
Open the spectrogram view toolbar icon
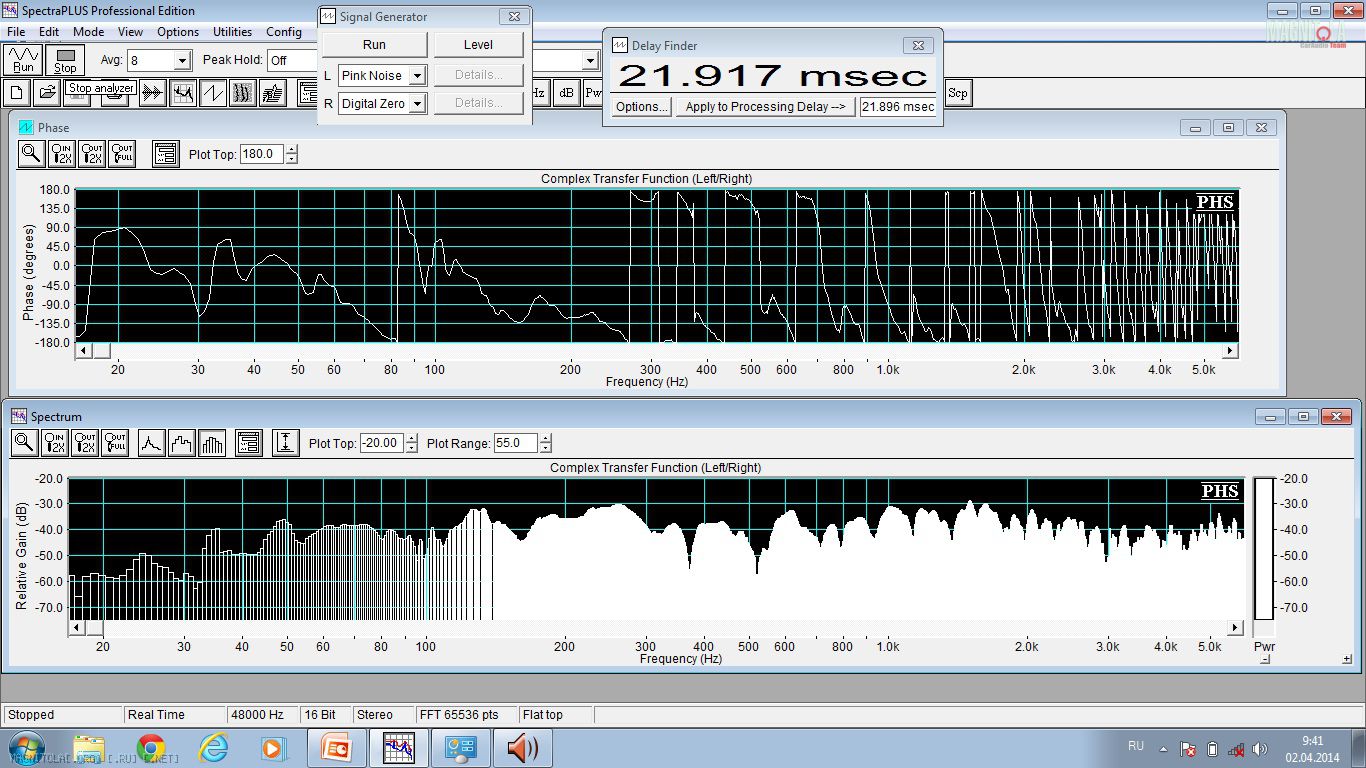coord(243,93)
